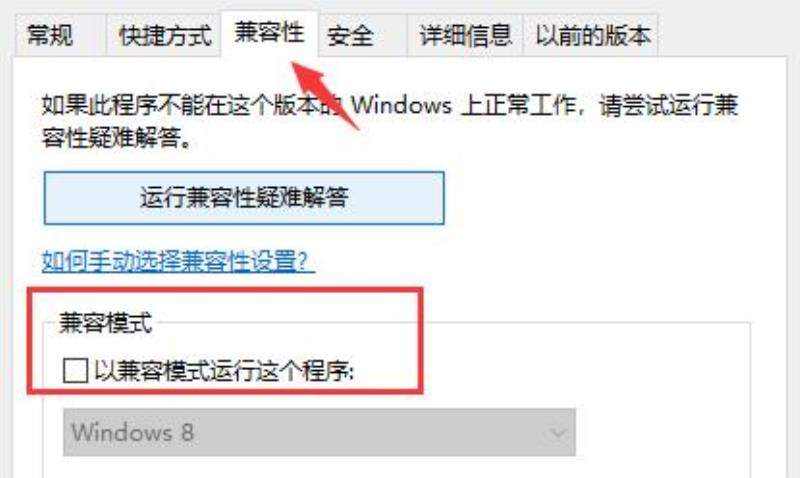Image resolution: width=800 pixels, height=478 pixels.
Task: Select the 兼容性 tab
Action: click(269, 33)
